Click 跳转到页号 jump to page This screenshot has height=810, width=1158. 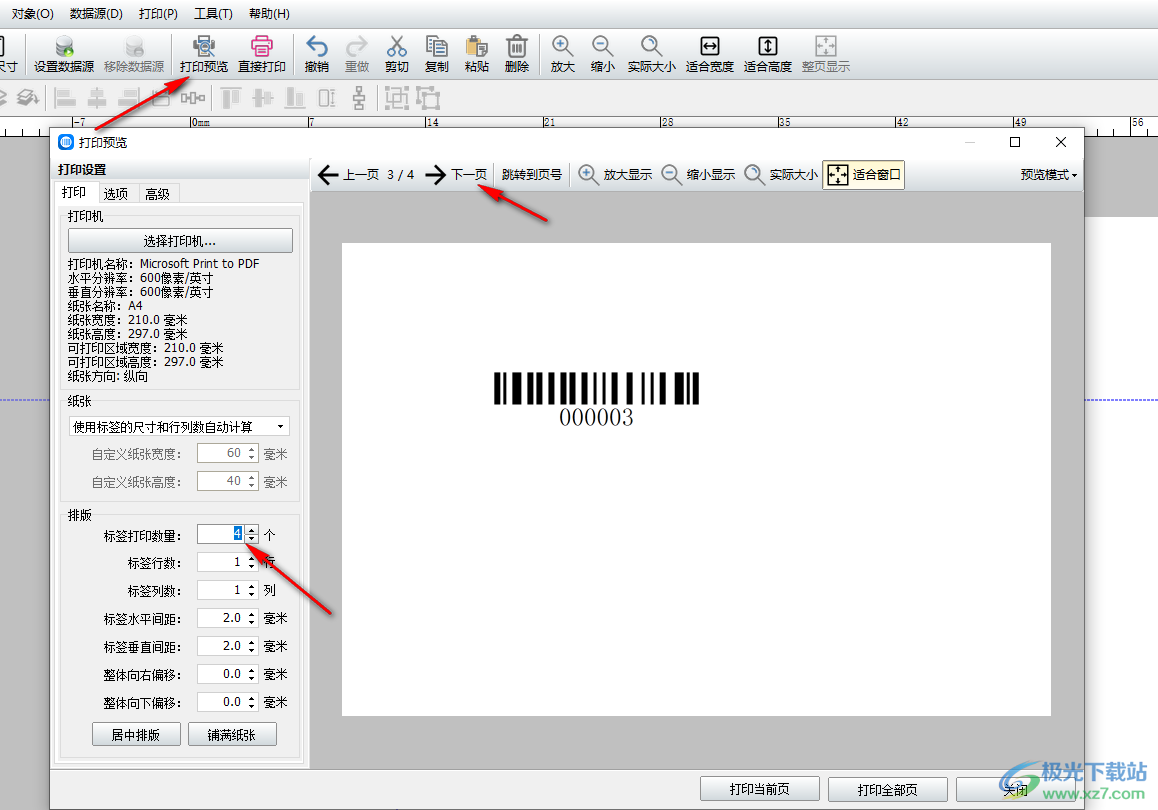(x=532, y=175)
